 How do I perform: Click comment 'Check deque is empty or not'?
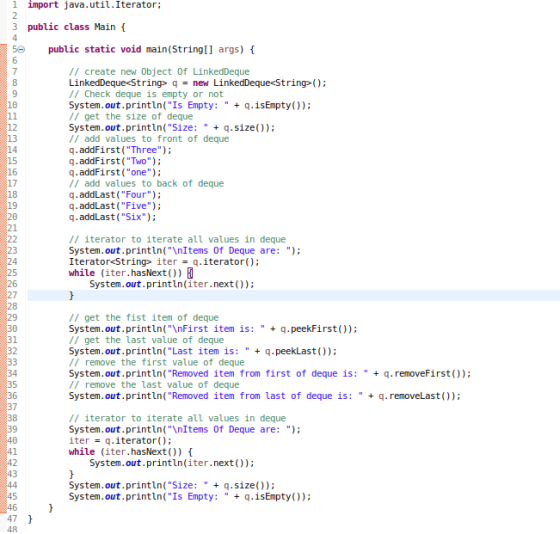146,94
